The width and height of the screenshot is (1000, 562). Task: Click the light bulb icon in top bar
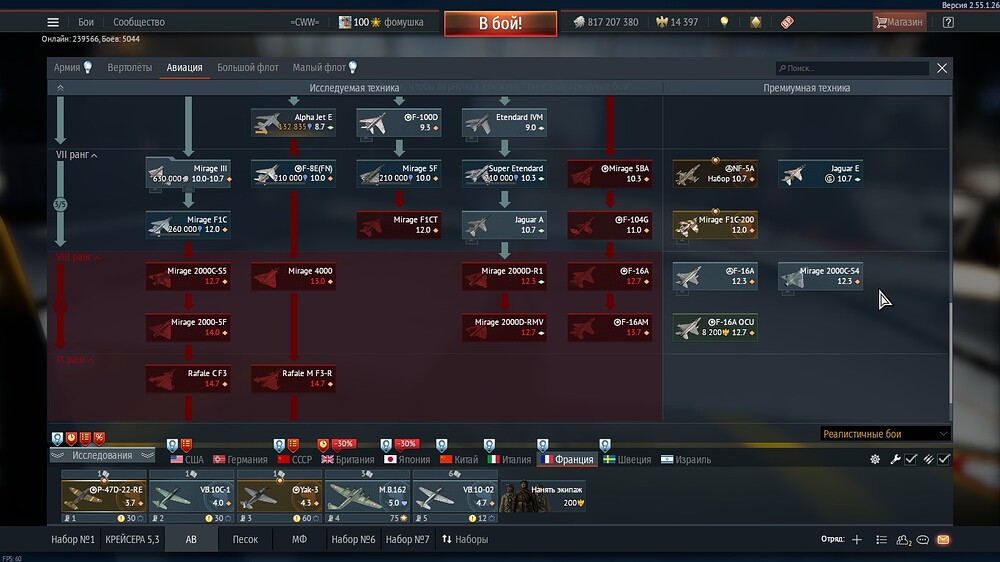click(724, 22)
